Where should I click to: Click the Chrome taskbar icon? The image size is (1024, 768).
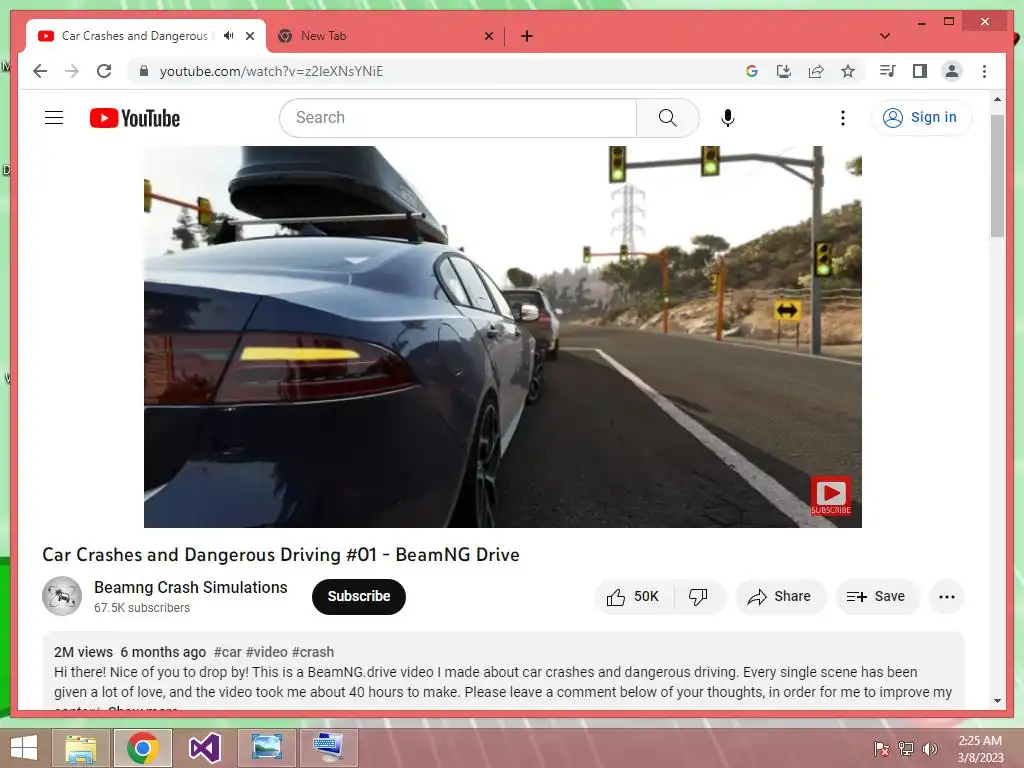click(x=143, y=748)
